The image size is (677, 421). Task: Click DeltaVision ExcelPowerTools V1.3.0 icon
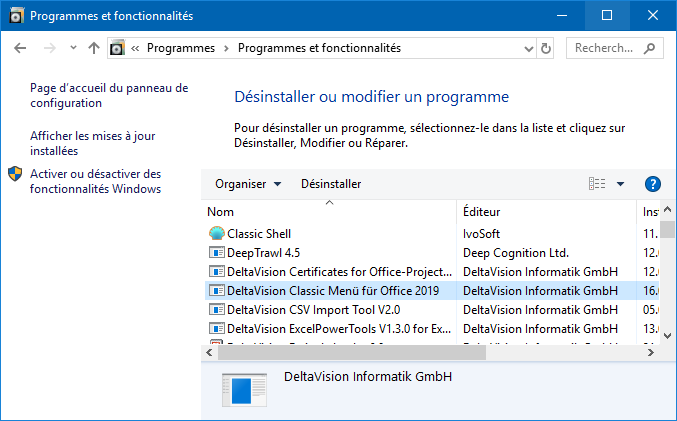click(x=217, y=328)
